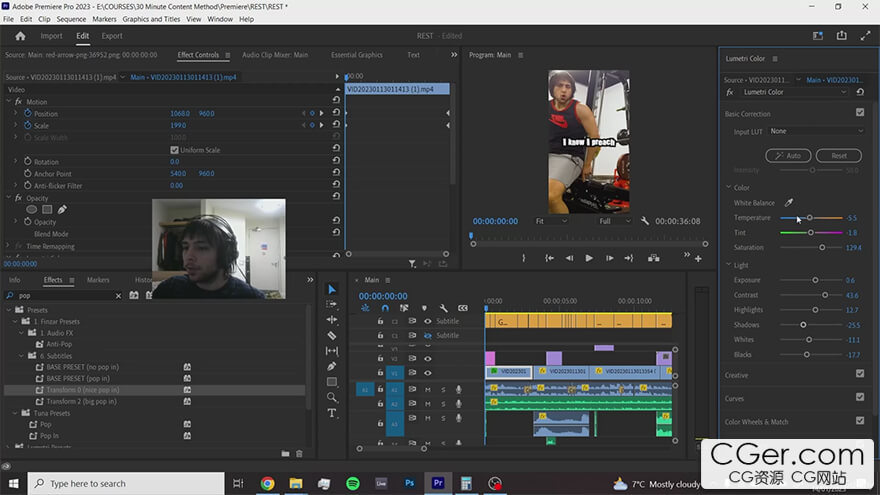The width and height of the screenshot is (880, 495).
Task: Switch to the Export workspace tab
Action: tap(112, 36)
